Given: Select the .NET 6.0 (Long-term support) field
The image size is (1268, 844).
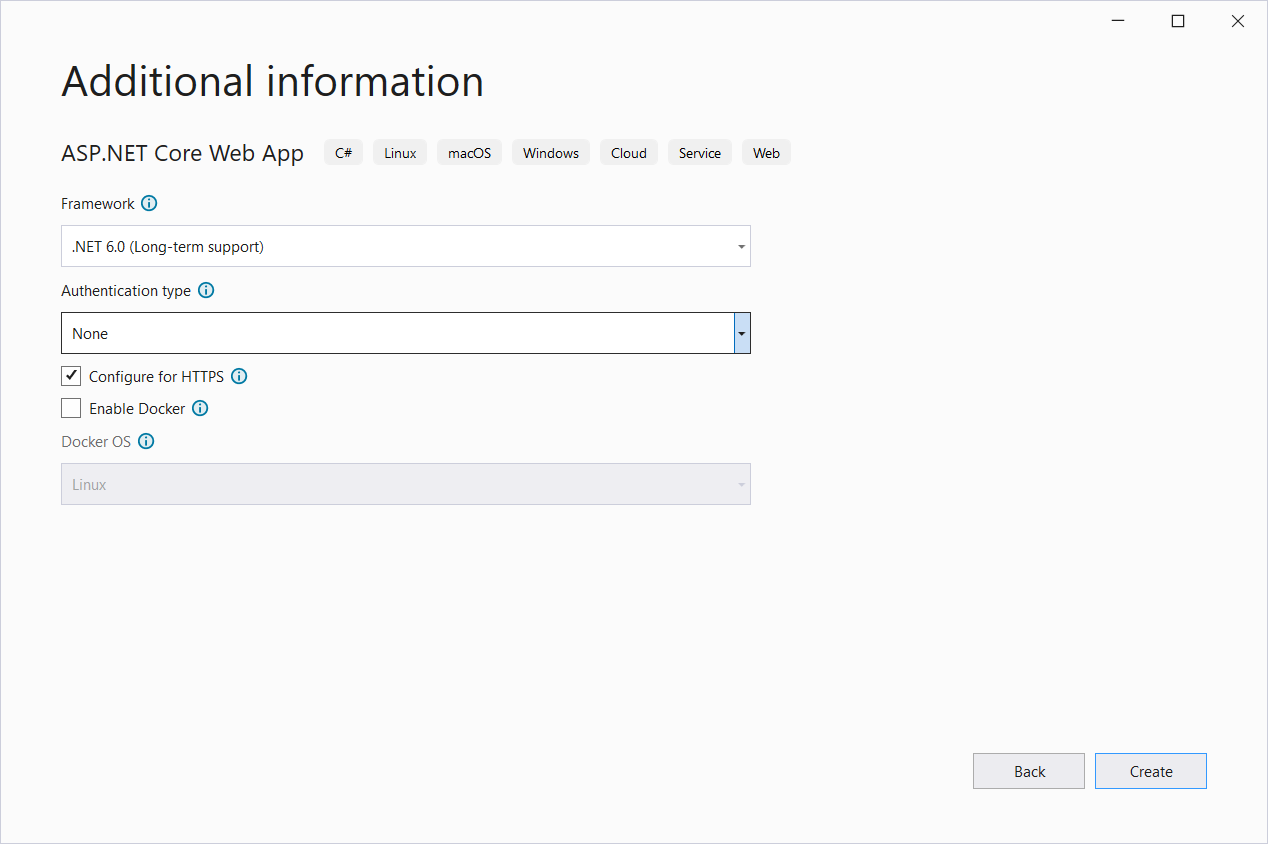Looking at the screenshot, I should click(x=406, y=246).
